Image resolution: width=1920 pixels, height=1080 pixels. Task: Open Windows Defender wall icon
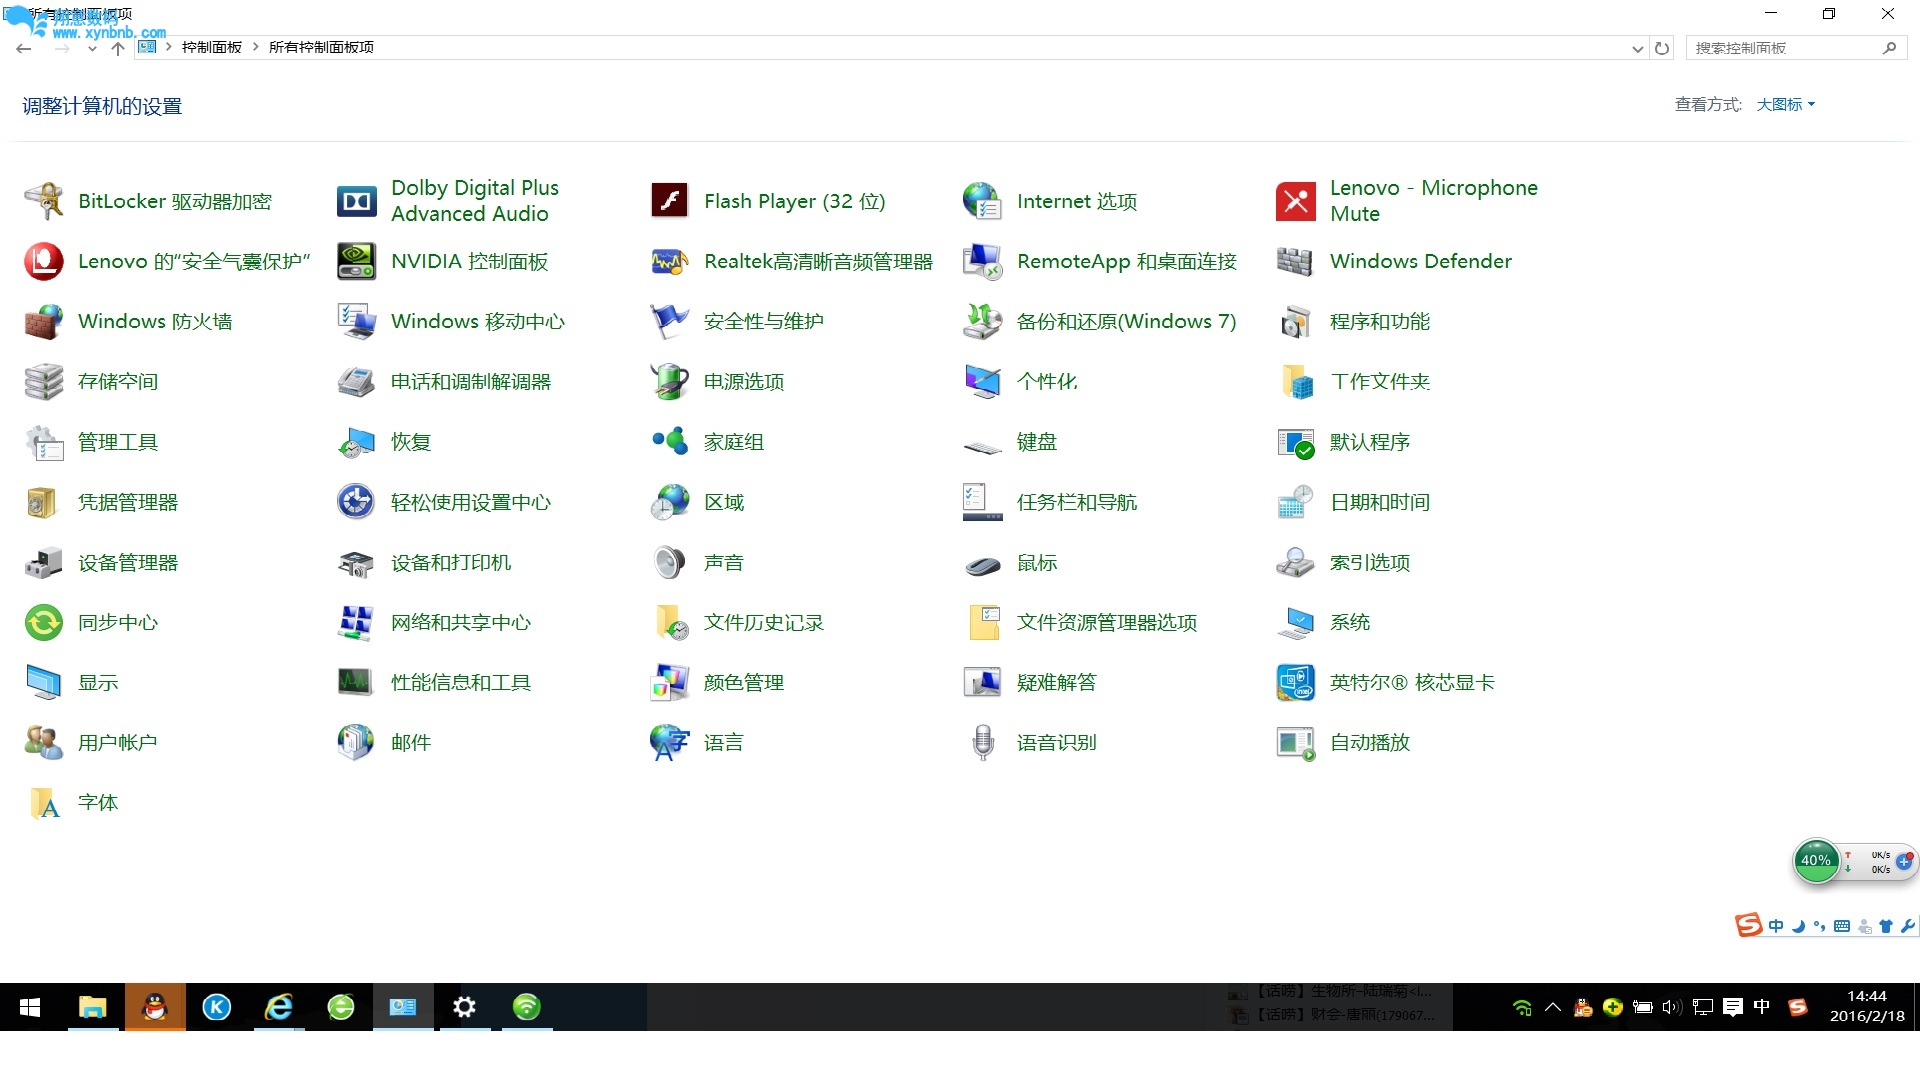pyautogui.click(x=1296, y=261)
